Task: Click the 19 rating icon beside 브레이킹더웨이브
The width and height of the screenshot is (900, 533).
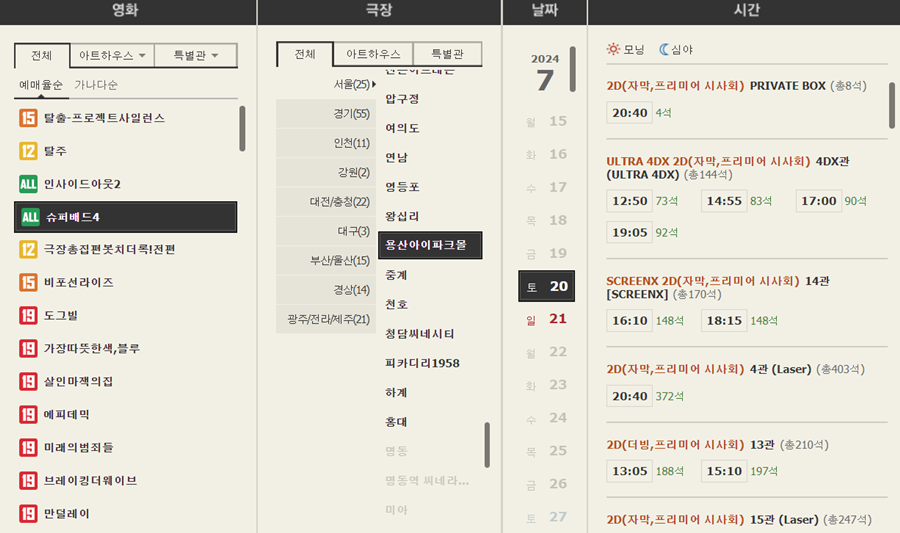Action: pos(28,480)
